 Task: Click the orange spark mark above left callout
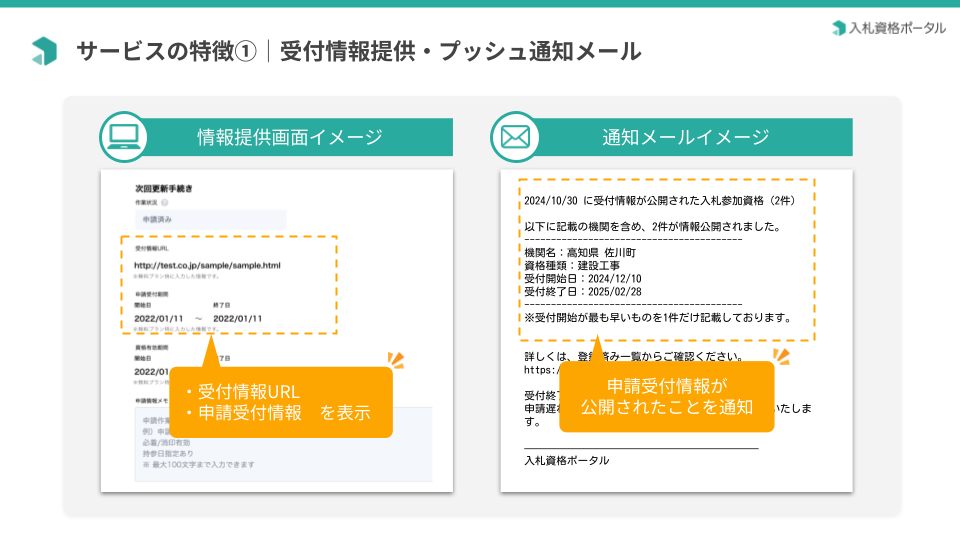pos(396,360)
